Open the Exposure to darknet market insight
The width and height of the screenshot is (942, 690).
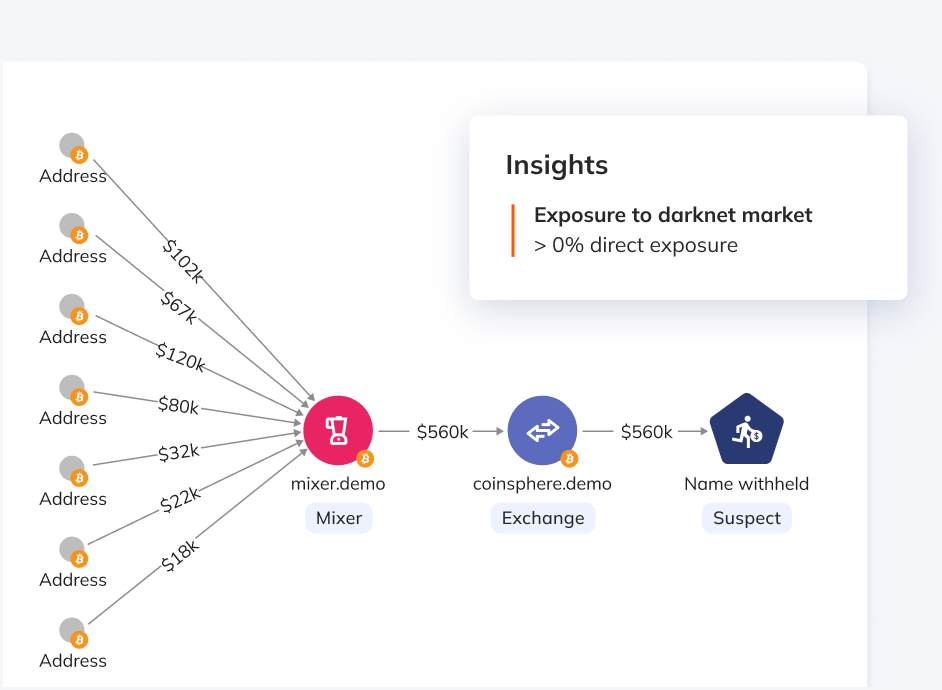[x=673, y=215]
